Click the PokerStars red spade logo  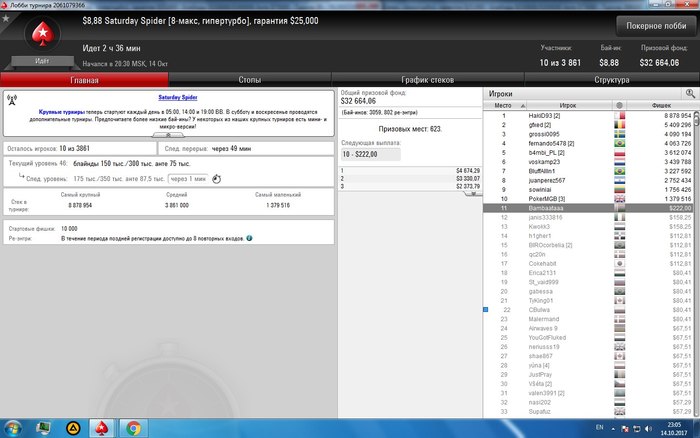42,34
